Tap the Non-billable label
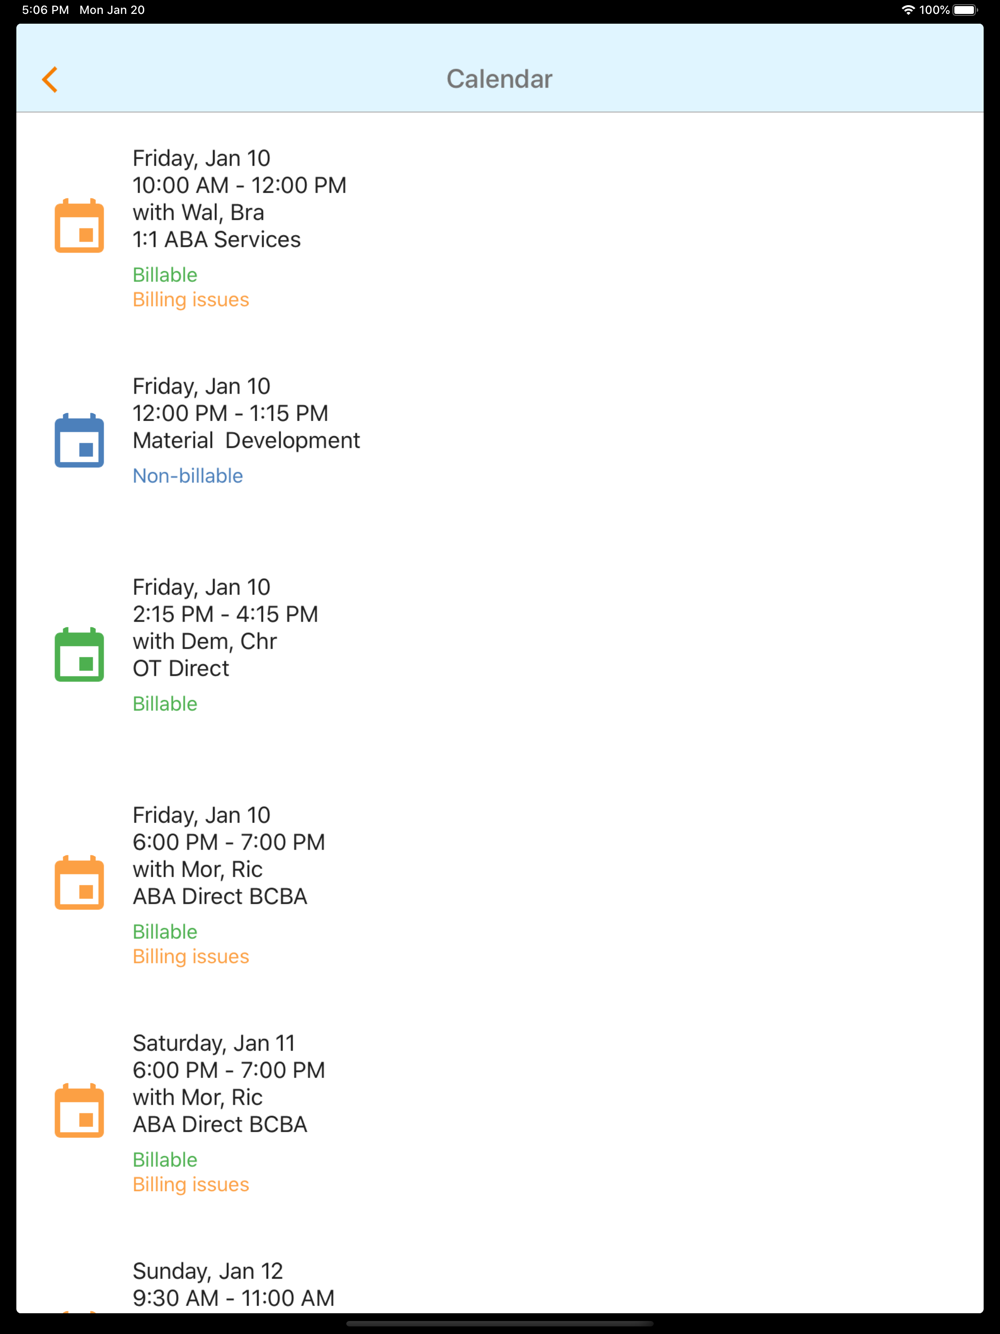The height and width of the screenshot is (1334, 1000). point(188,476)
